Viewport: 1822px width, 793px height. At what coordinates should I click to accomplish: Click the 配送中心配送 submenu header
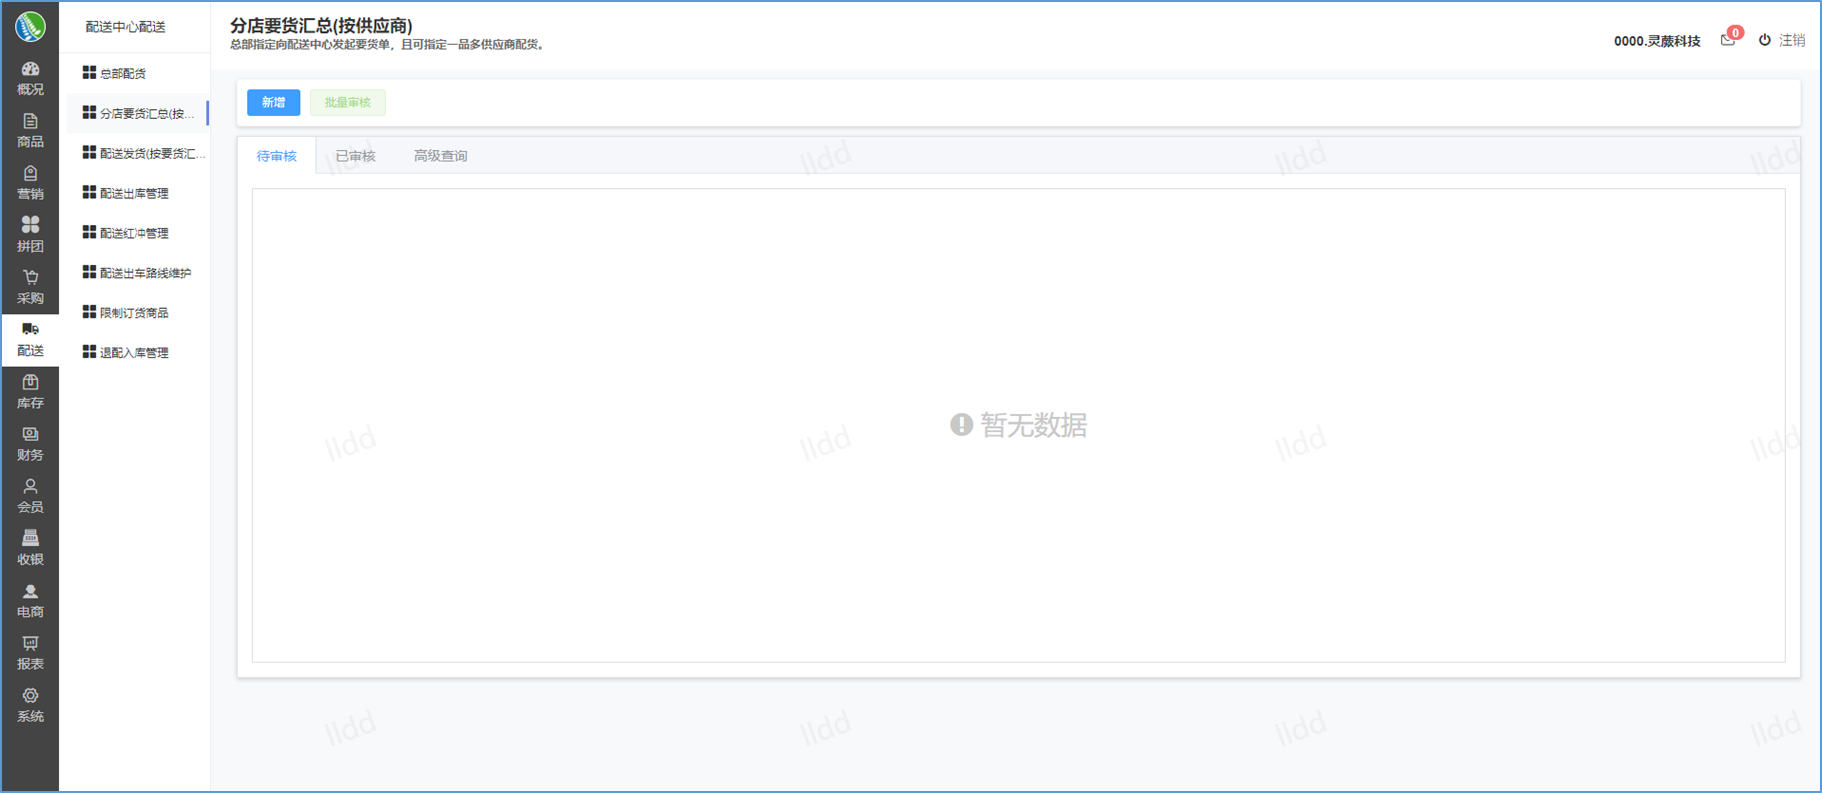click(126, 27)
